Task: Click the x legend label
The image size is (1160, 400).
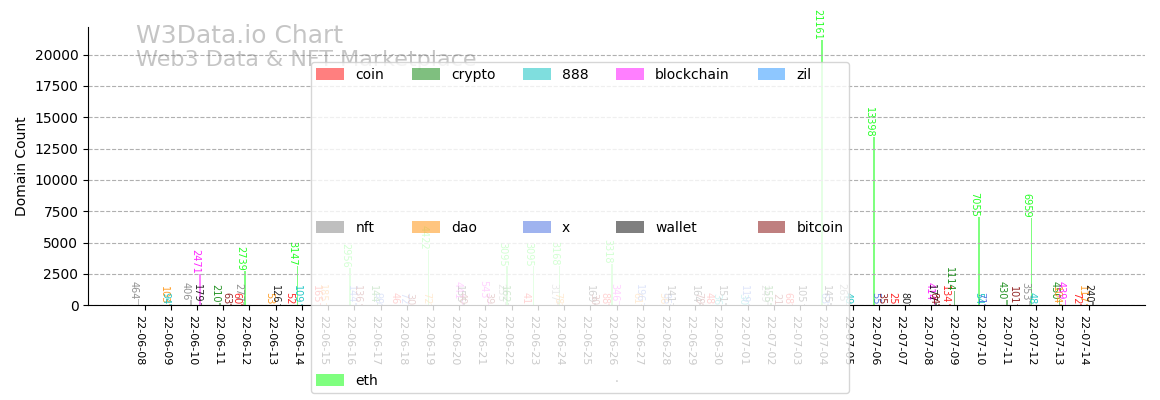Action: (566, 227)
